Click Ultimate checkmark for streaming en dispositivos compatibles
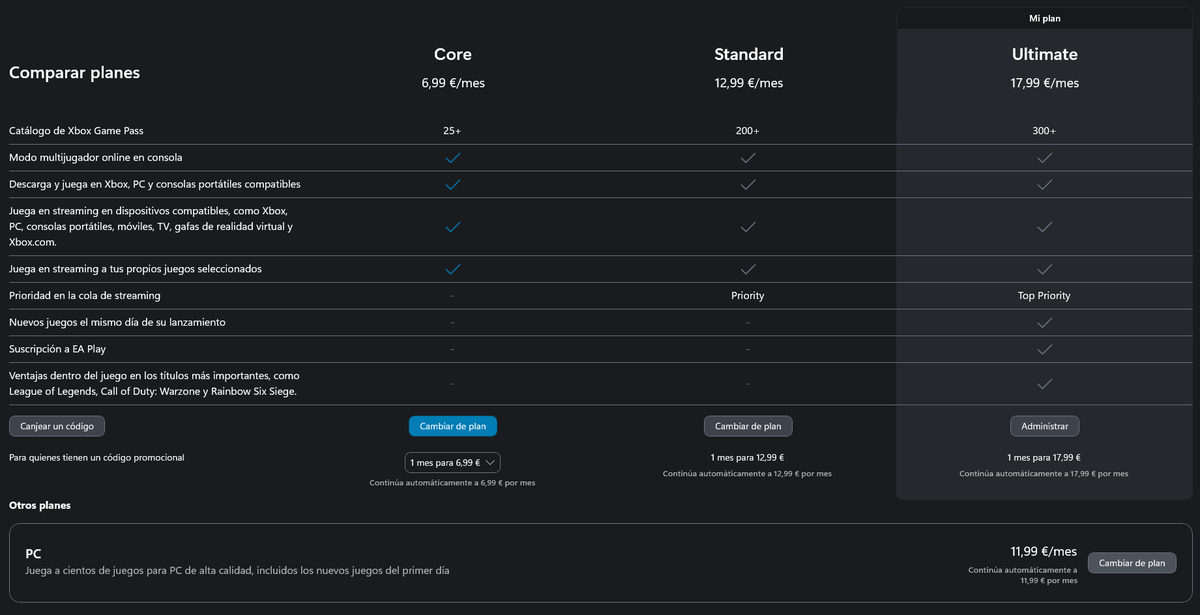Viewport: 1200px width, 615px height. coord(1044,227)
